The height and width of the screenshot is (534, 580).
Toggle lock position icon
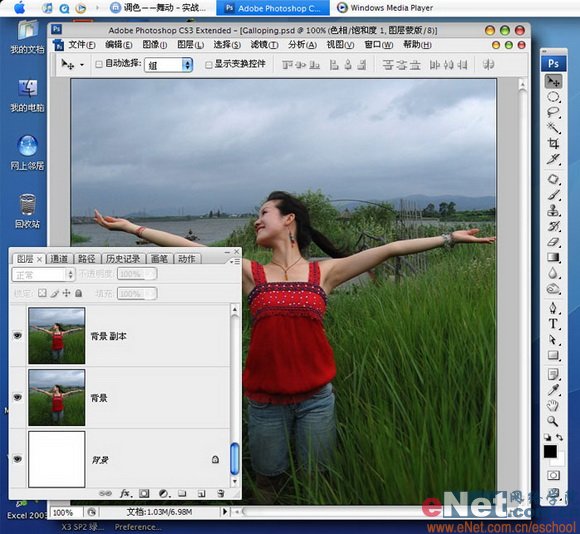pyautogui.click(x=66, y=293)
